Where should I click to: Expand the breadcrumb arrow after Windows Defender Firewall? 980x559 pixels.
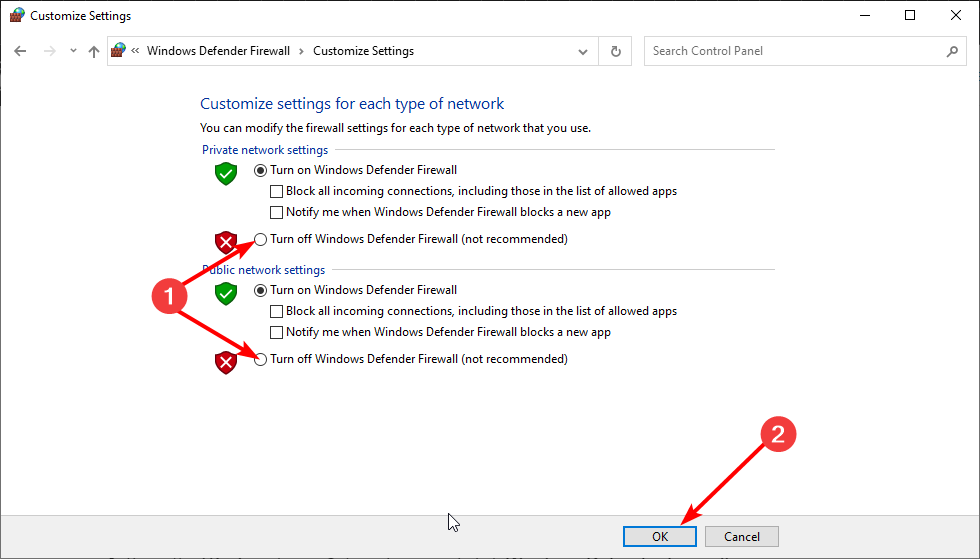click(301, 51)
